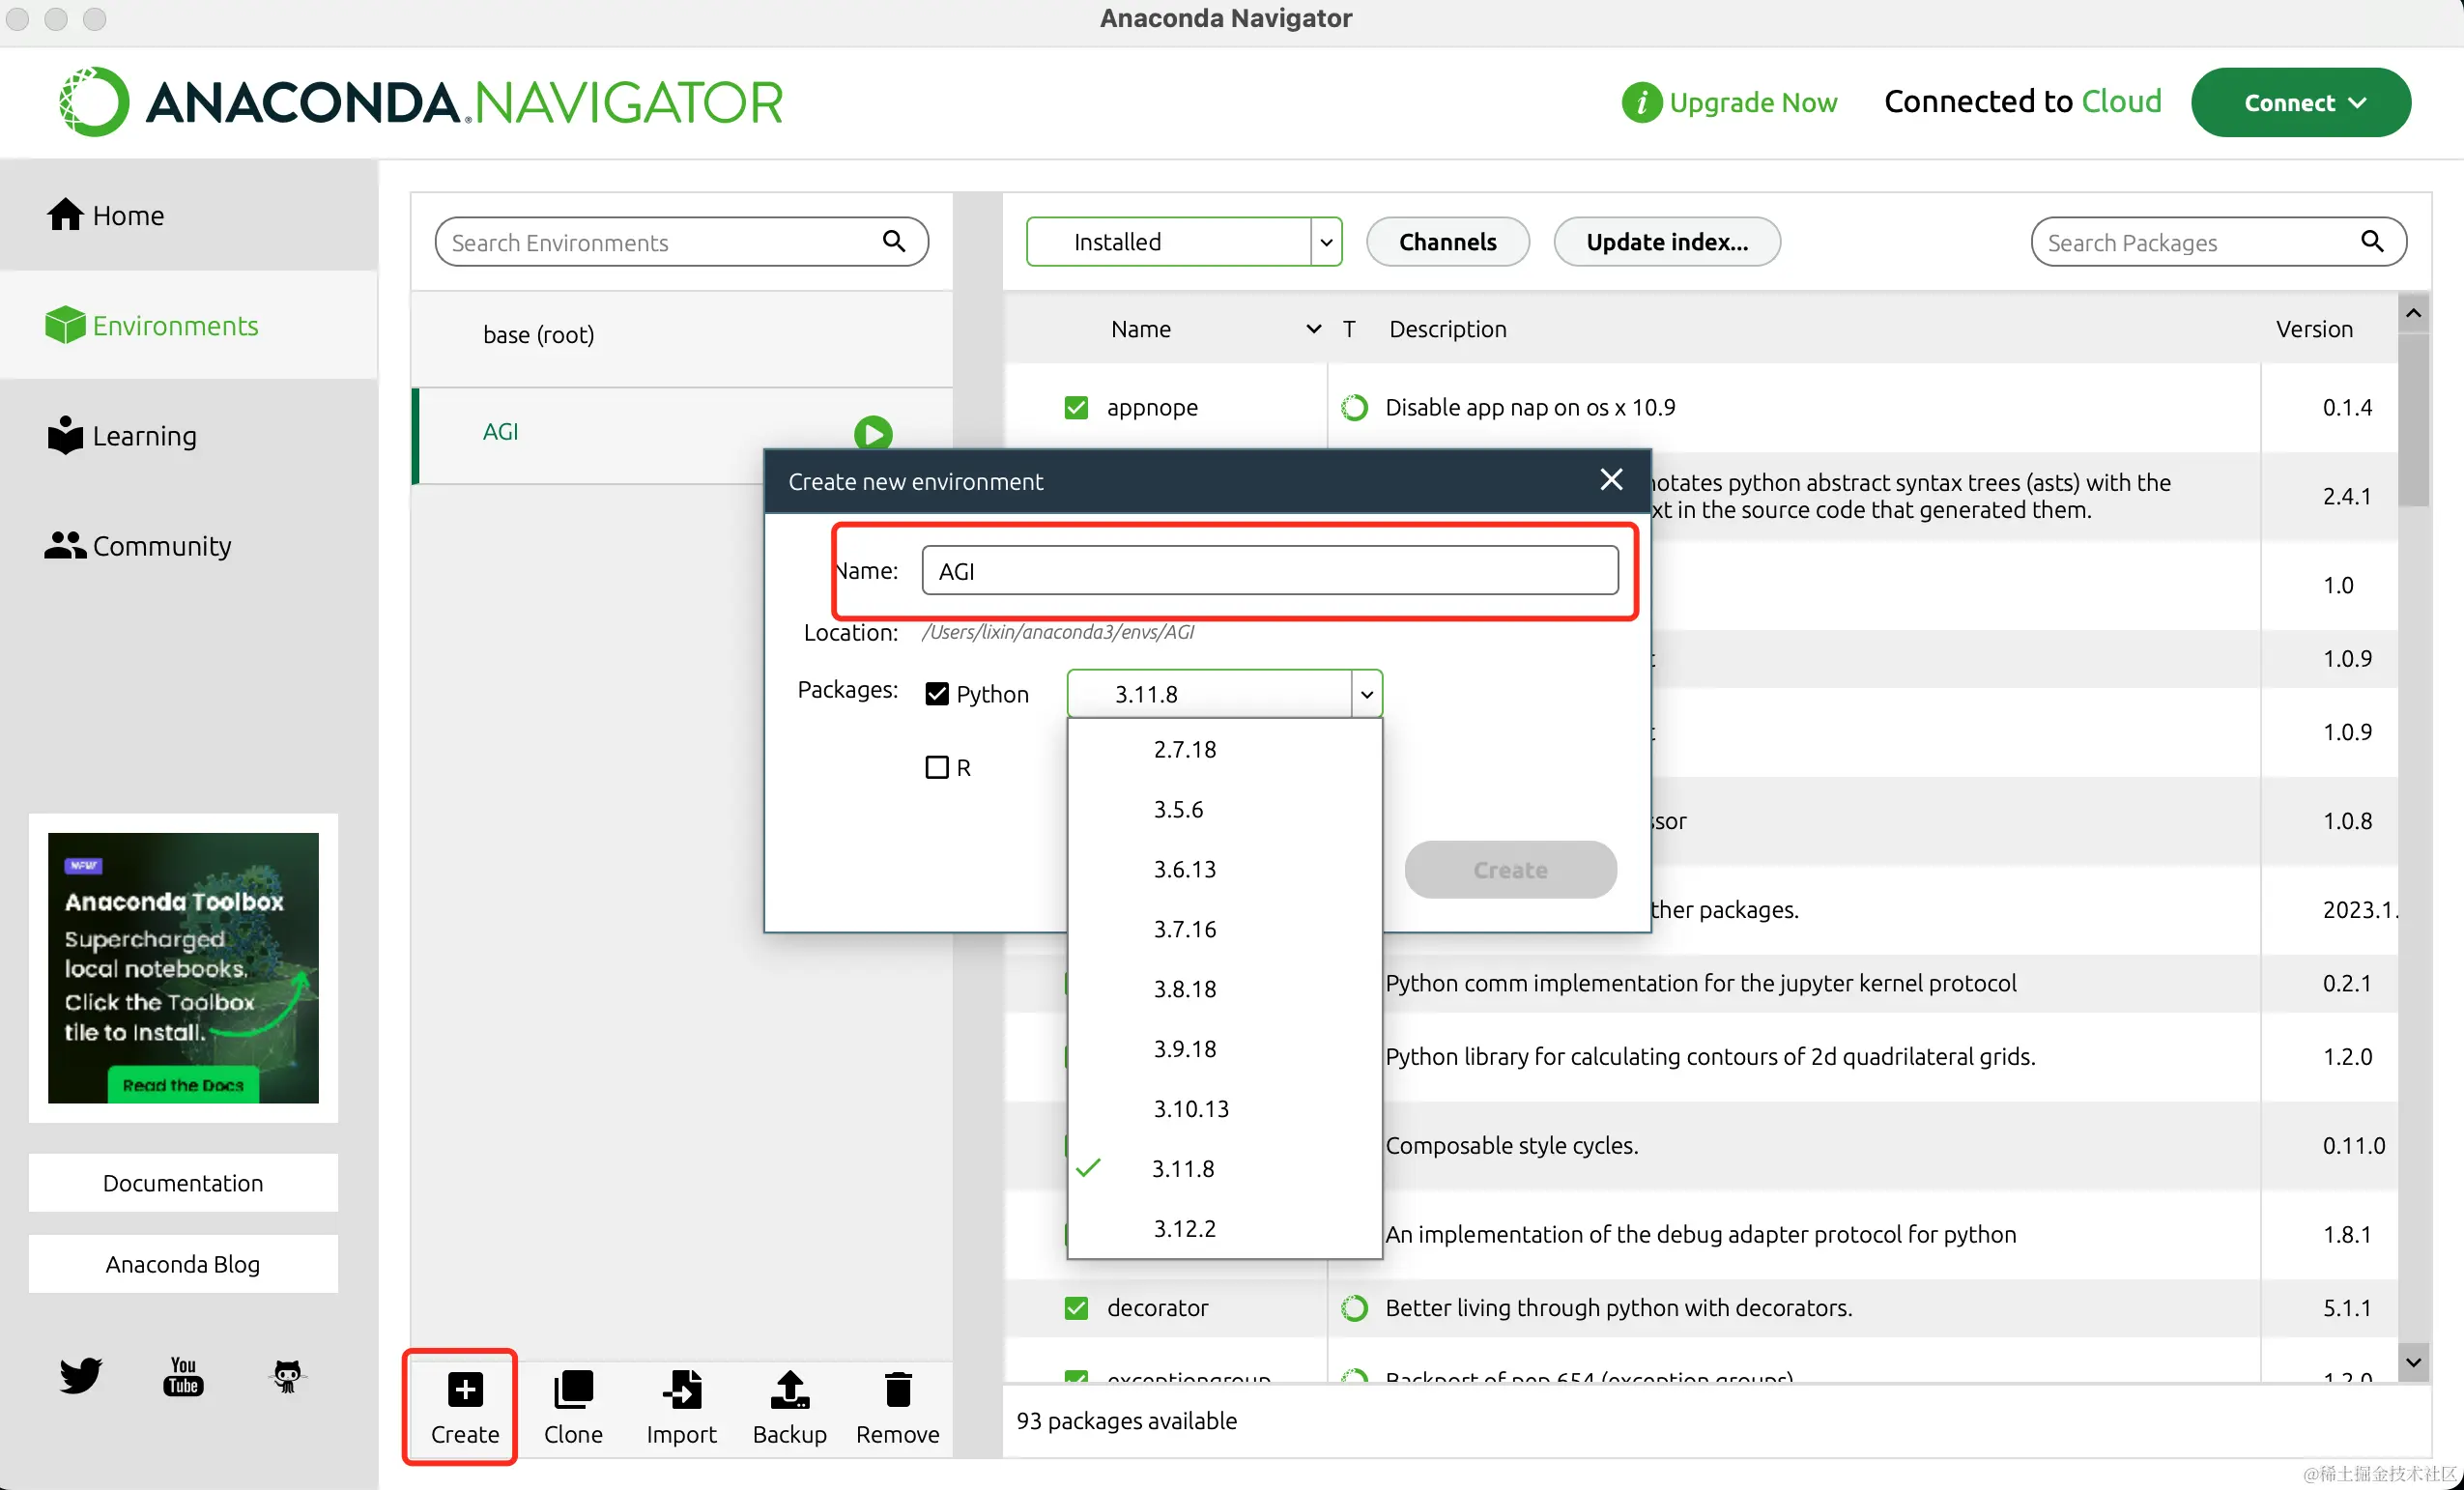Click the Clone environment icon
The image size is (2464, 1490).
(573, 1390)
